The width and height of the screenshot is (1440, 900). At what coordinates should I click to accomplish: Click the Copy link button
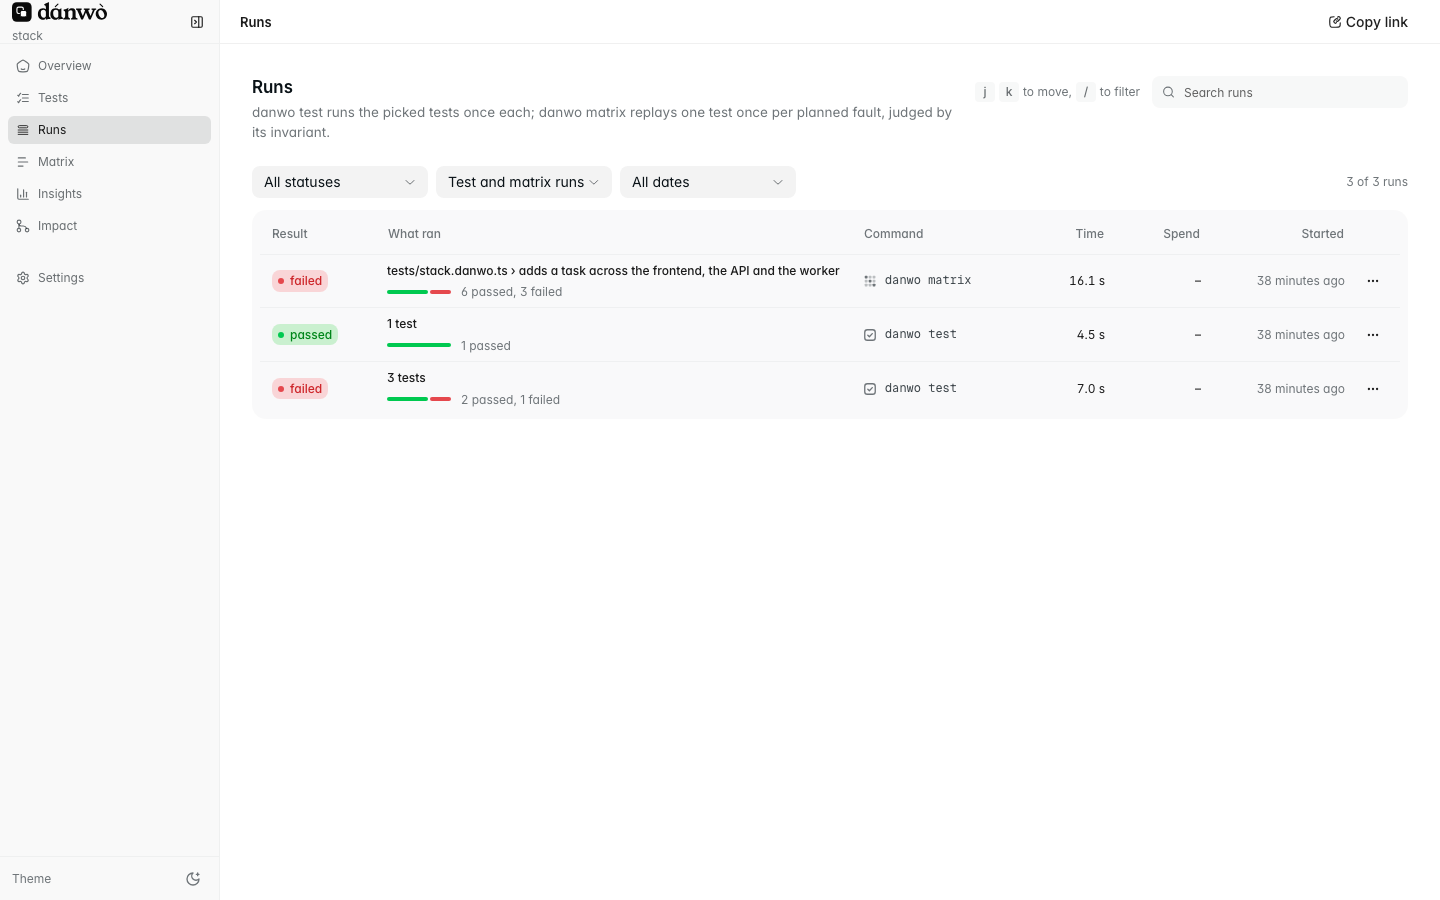pyautogui.click(x=1367, y=22)
